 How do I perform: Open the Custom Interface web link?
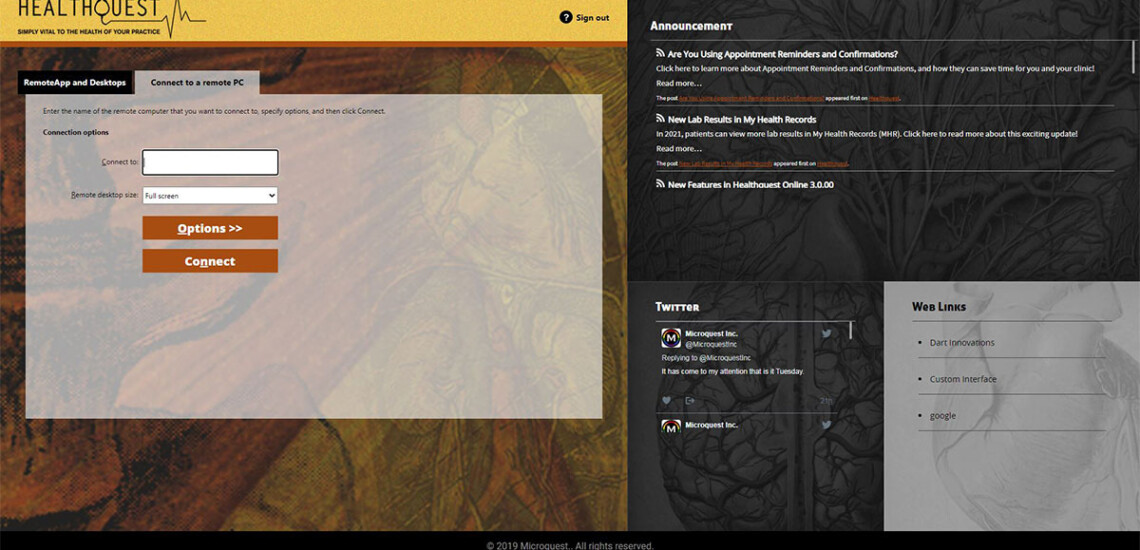pos(963,379)
